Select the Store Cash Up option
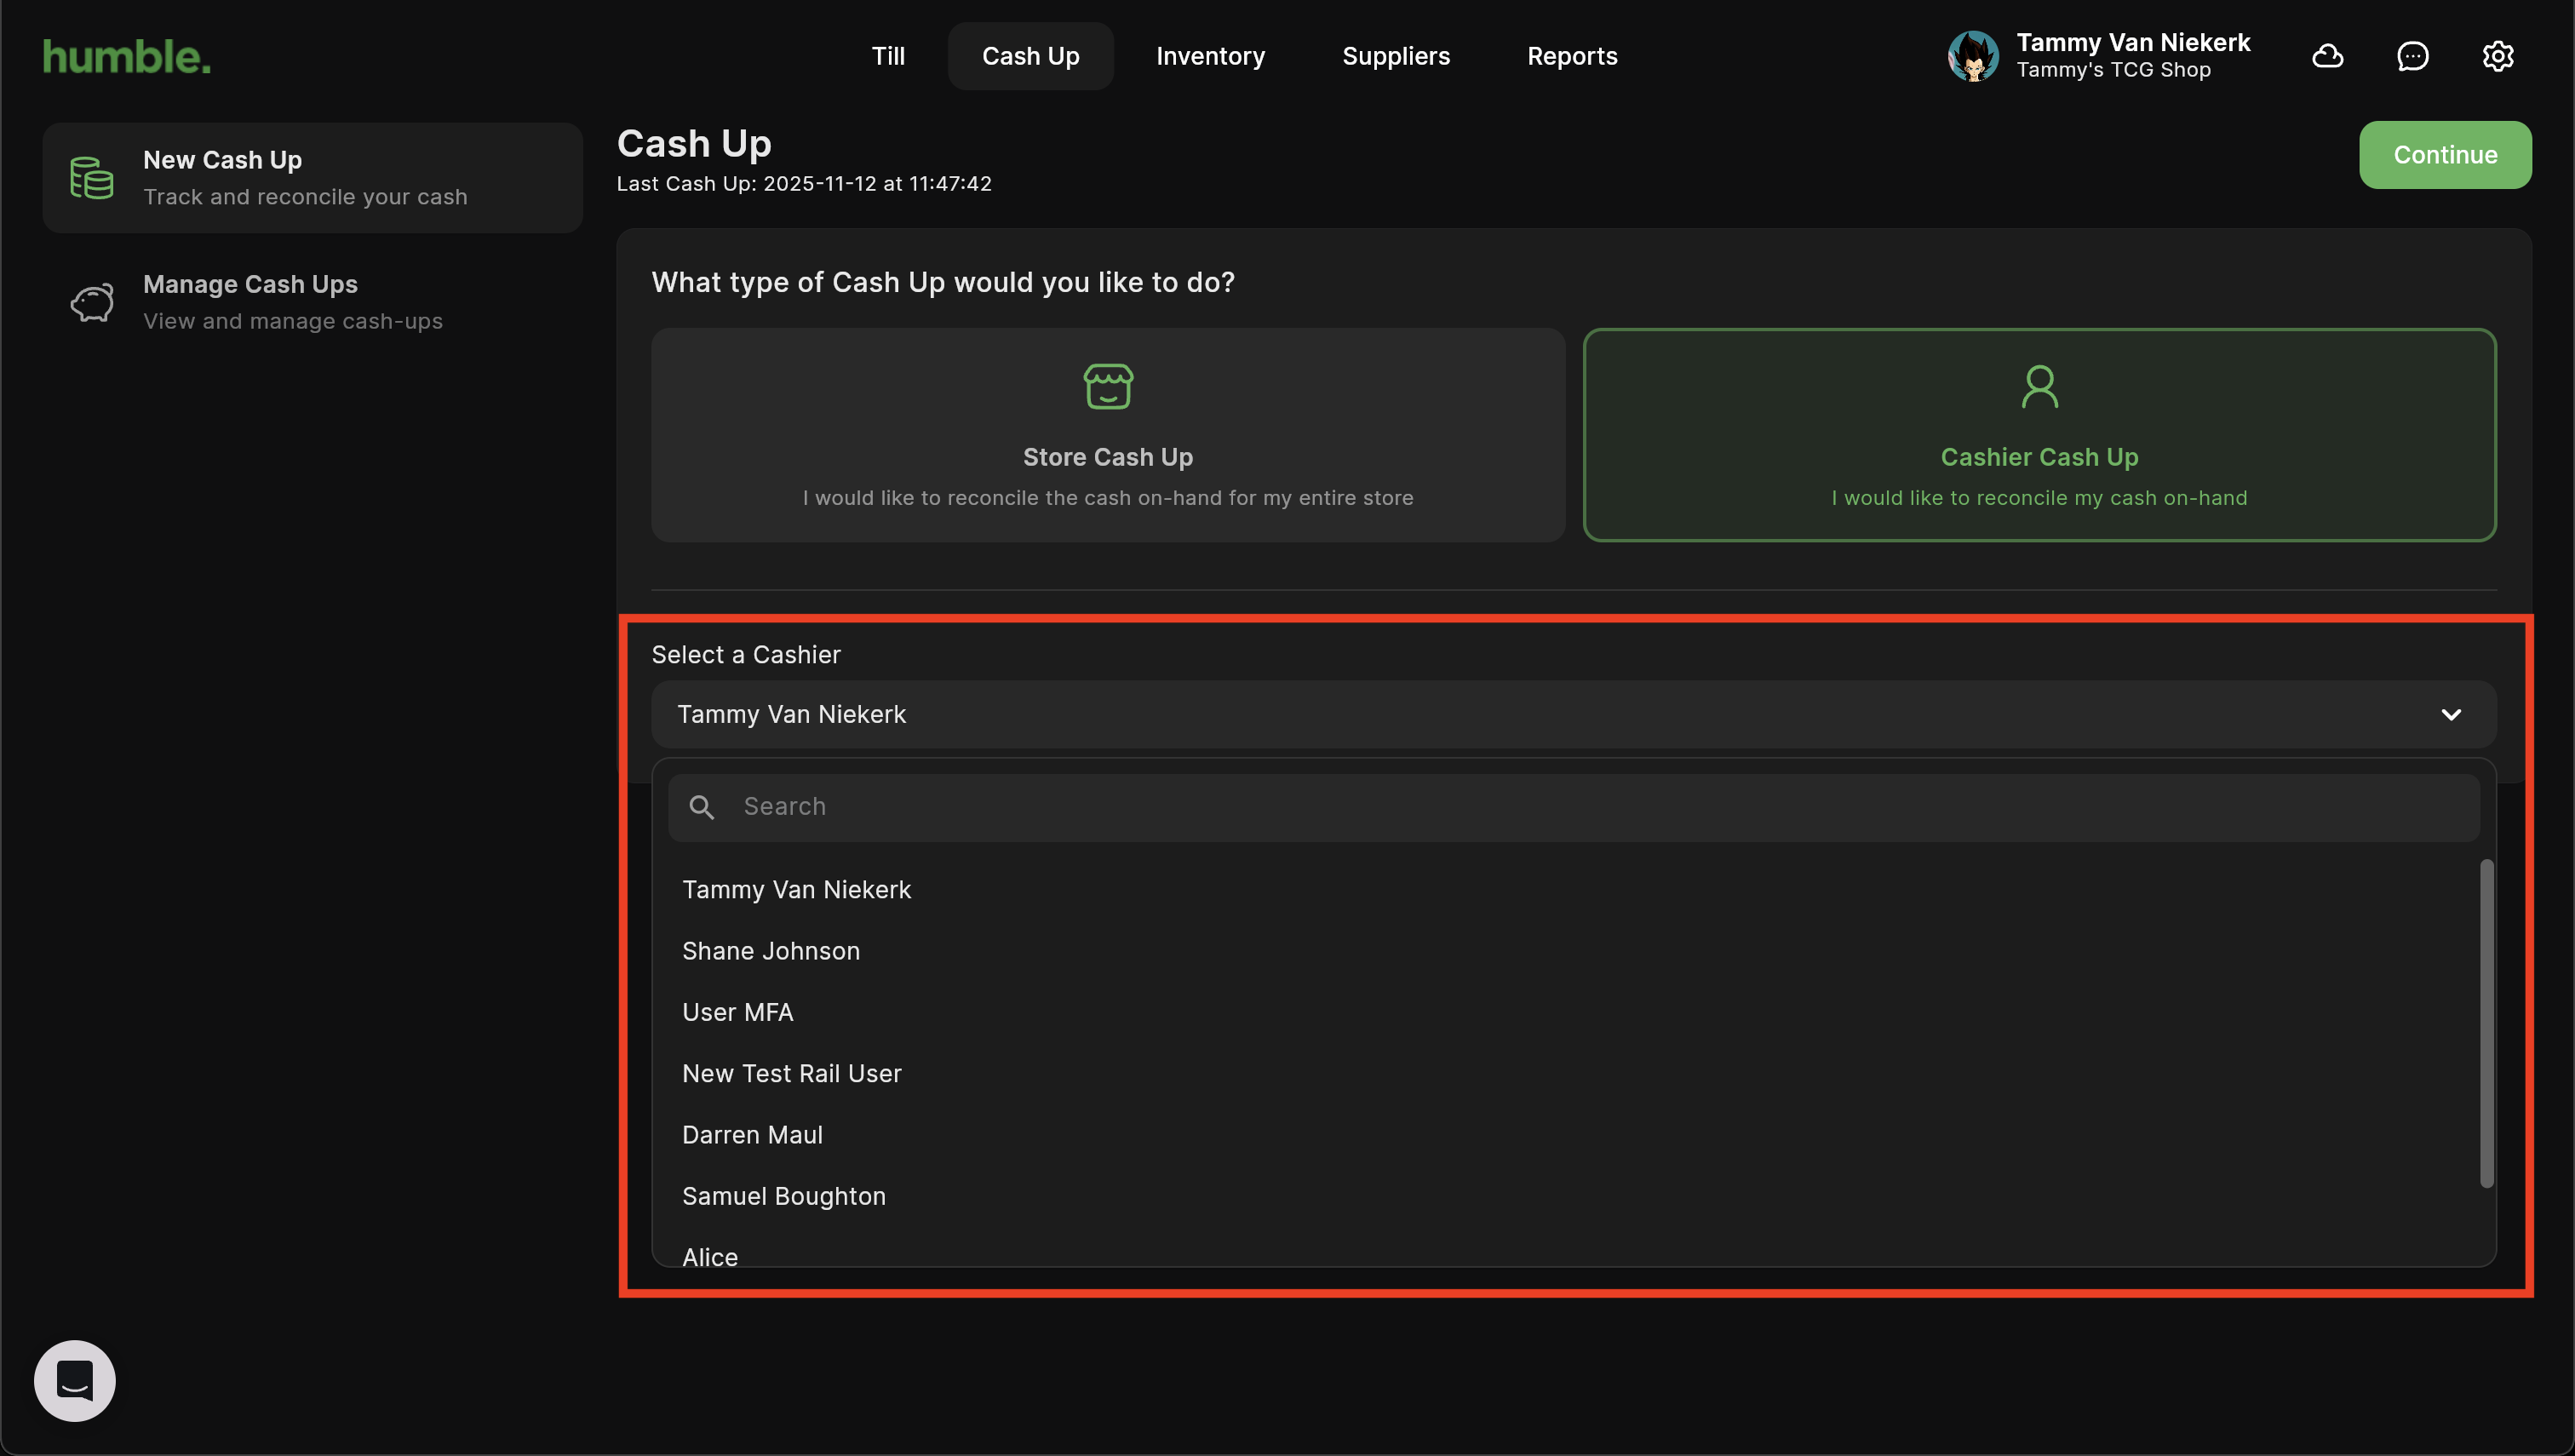This screenshot has height=1456, width=2575. [x=1107, y=435]
